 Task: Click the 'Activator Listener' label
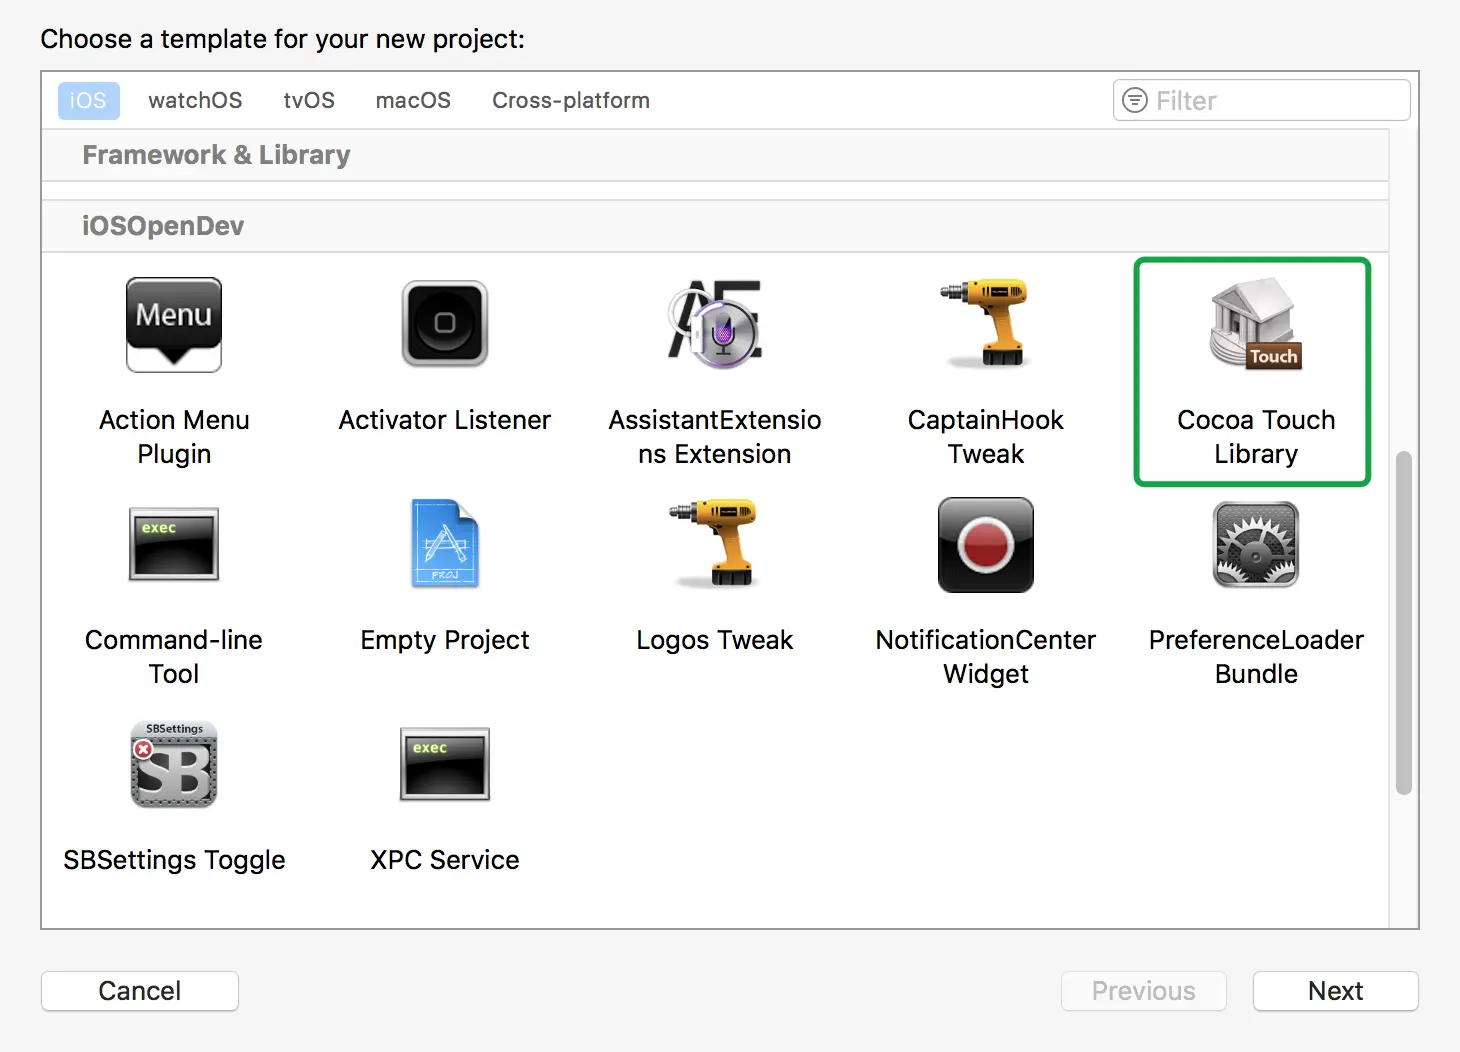click(445, 420)
